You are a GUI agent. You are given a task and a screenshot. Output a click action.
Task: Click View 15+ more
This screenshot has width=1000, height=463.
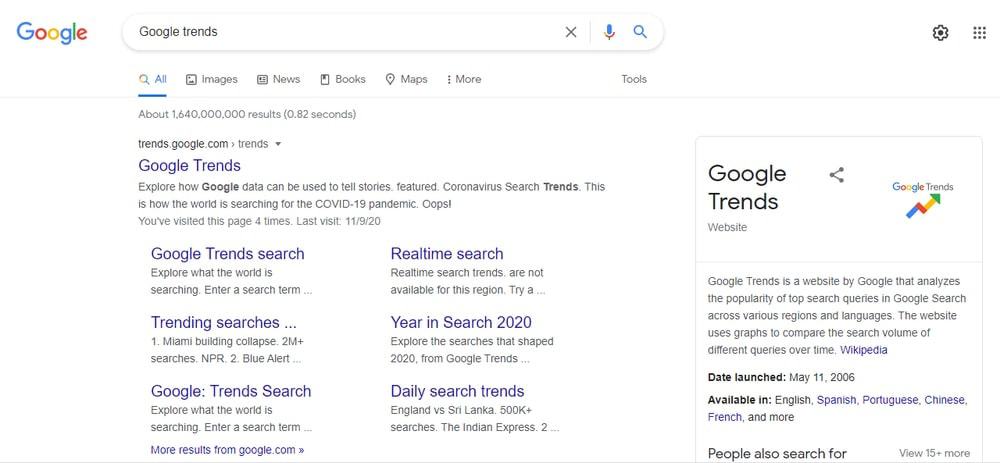click(934, 453)
